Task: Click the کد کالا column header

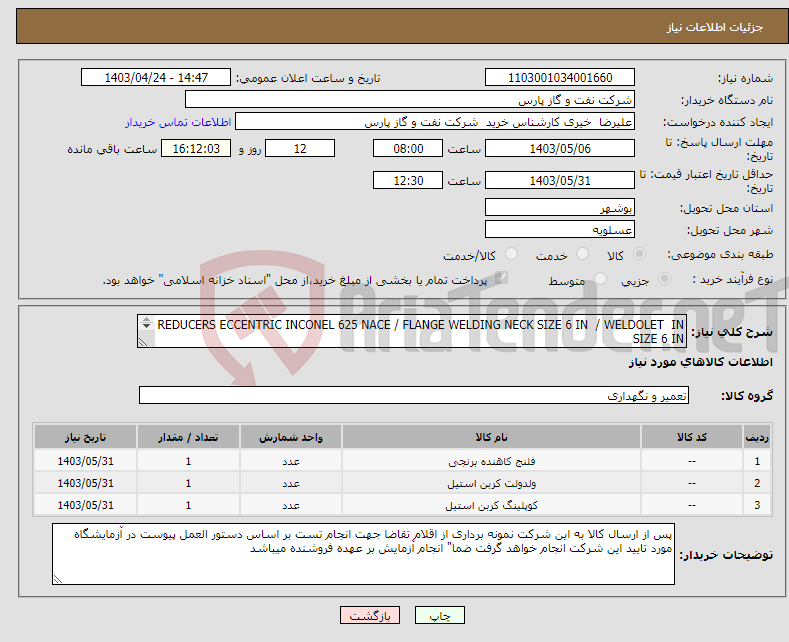Action: pyautogui.click(x=692, y=437)
